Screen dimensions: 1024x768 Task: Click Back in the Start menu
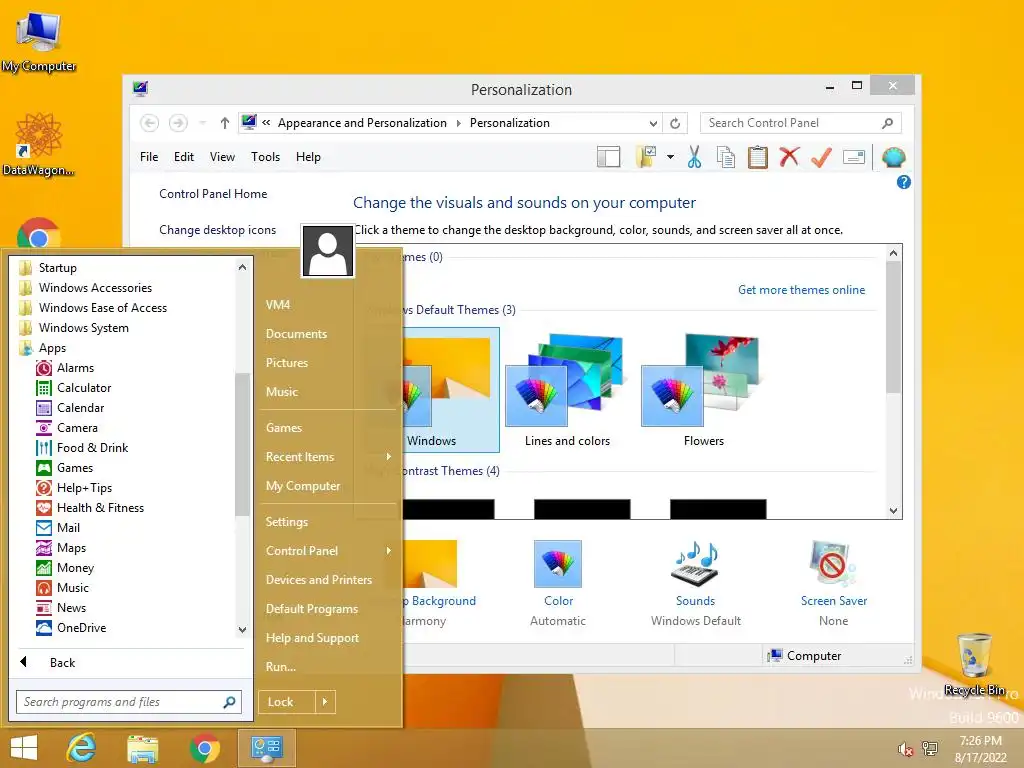tap(63, 663)
